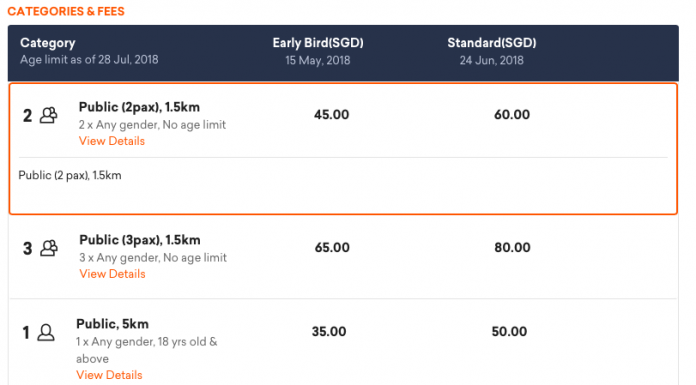Select the 35.00 early bird price
This screenshot has height=385, width=696.
[329, 332]
